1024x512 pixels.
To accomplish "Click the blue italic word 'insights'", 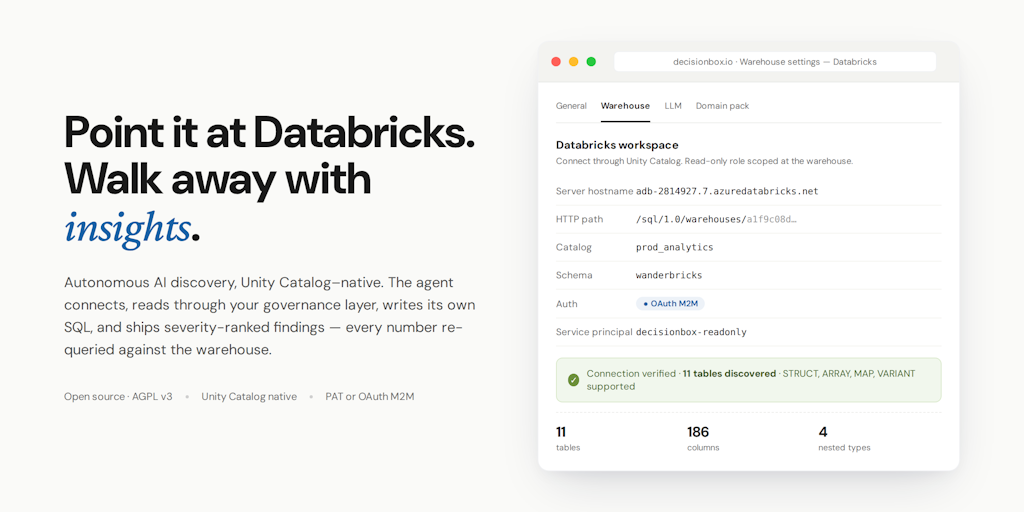I will (x=127, y=229).
